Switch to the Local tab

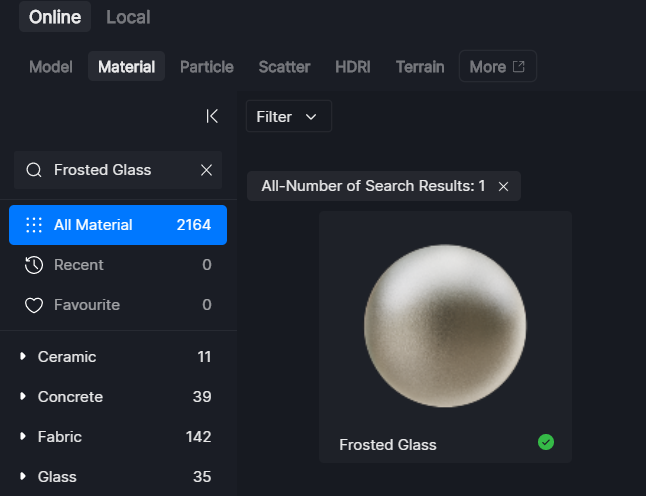click(x=128, y=17)
